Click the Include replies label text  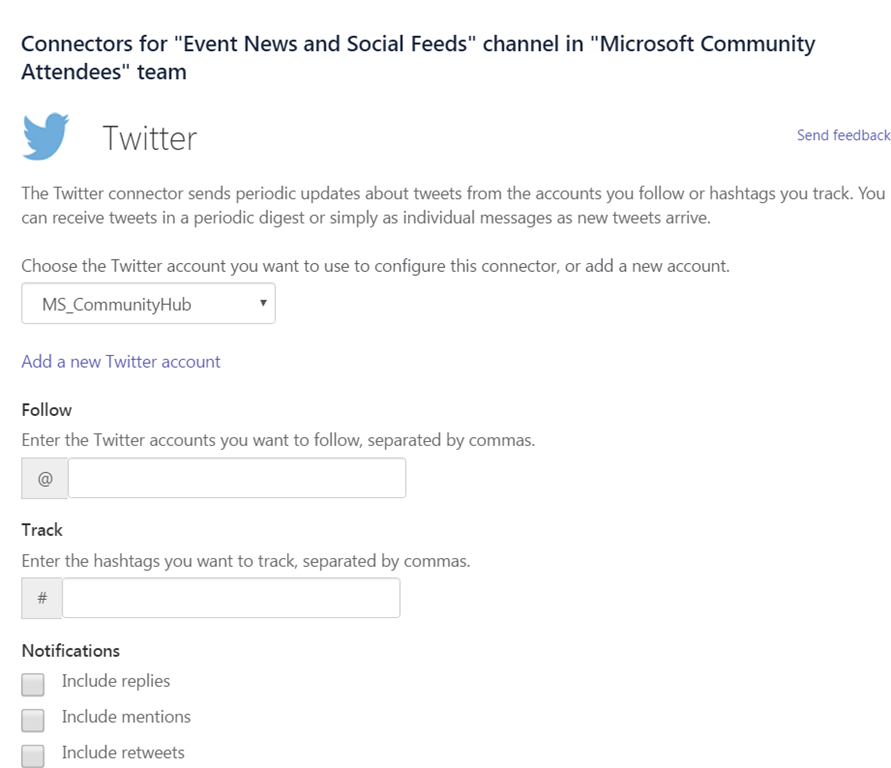pos(116,681)
